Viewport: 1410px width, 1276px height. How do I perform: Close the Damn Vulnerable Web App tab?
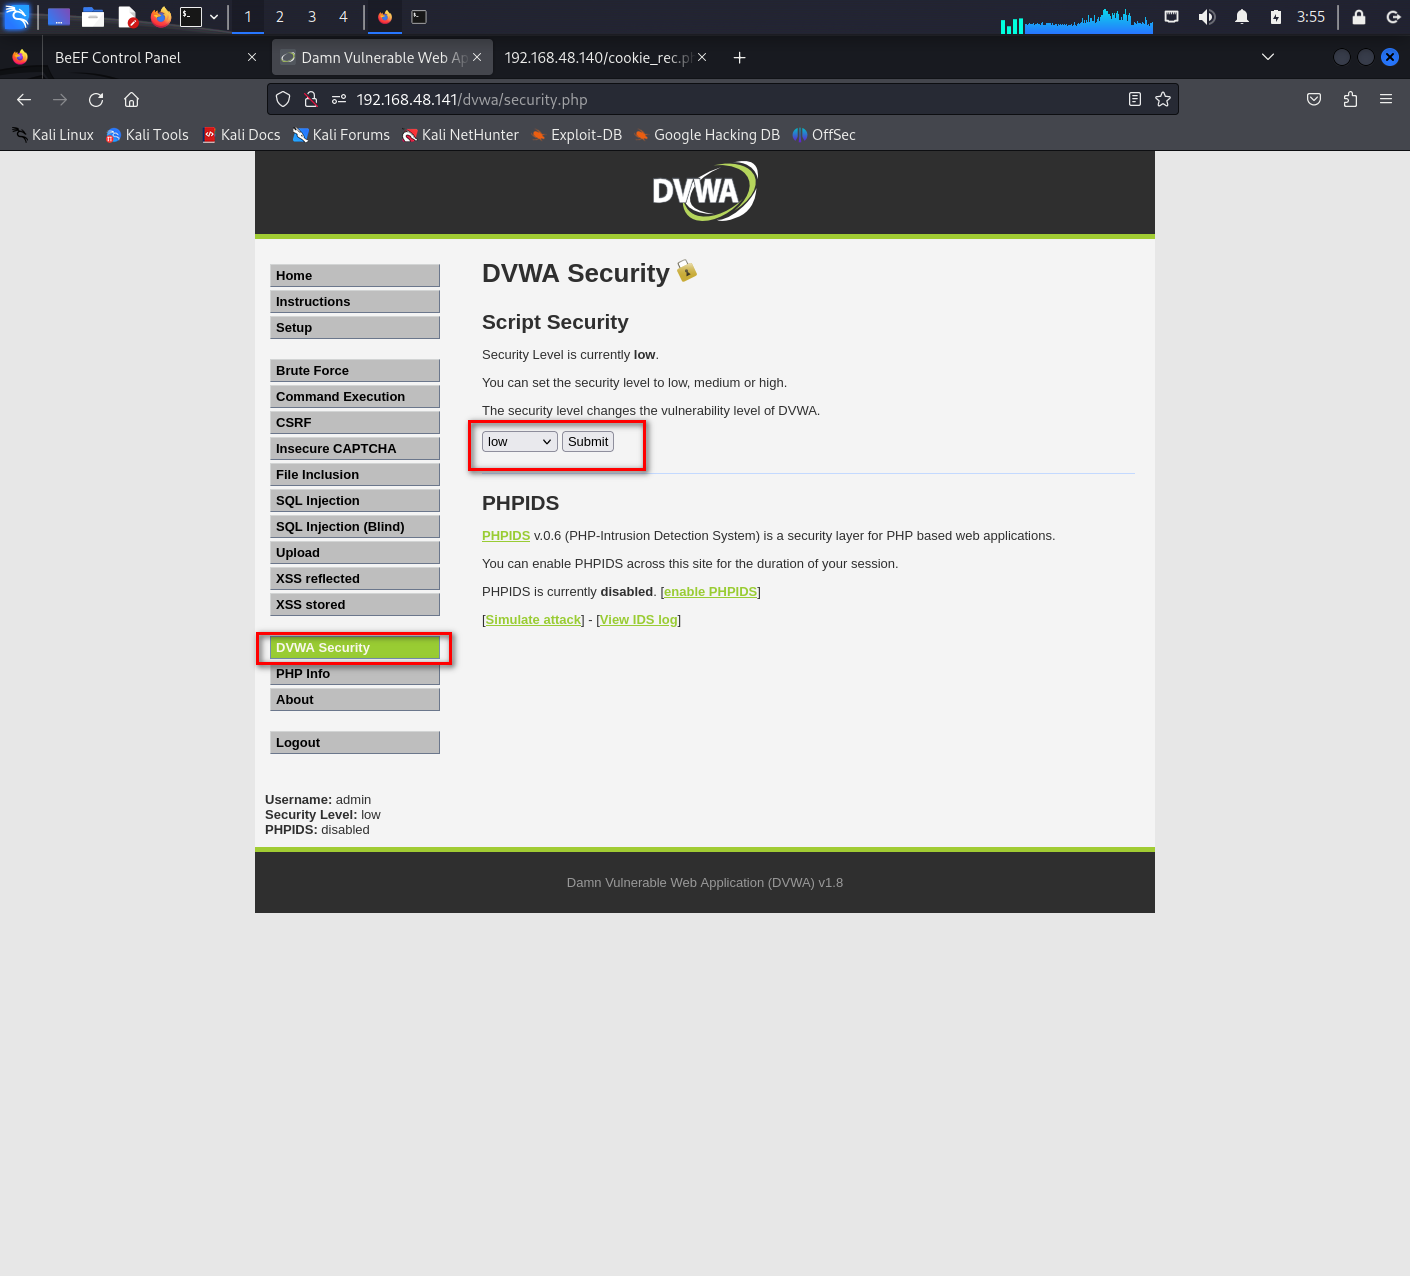[477, 58]
